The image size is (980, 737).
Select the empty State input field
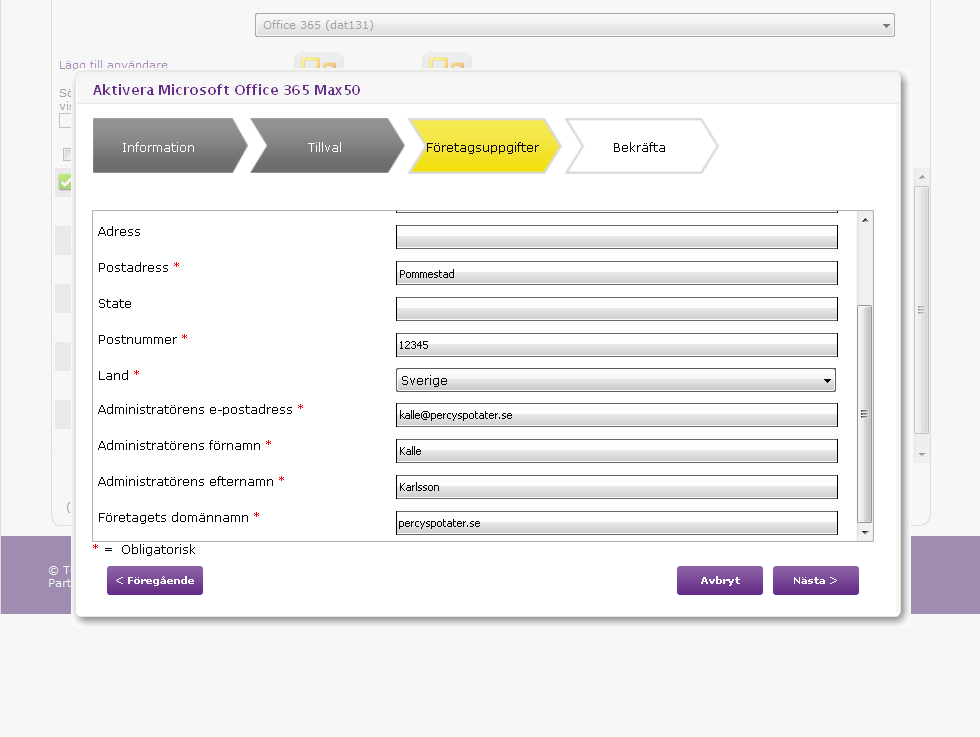[x=617, y=309]
